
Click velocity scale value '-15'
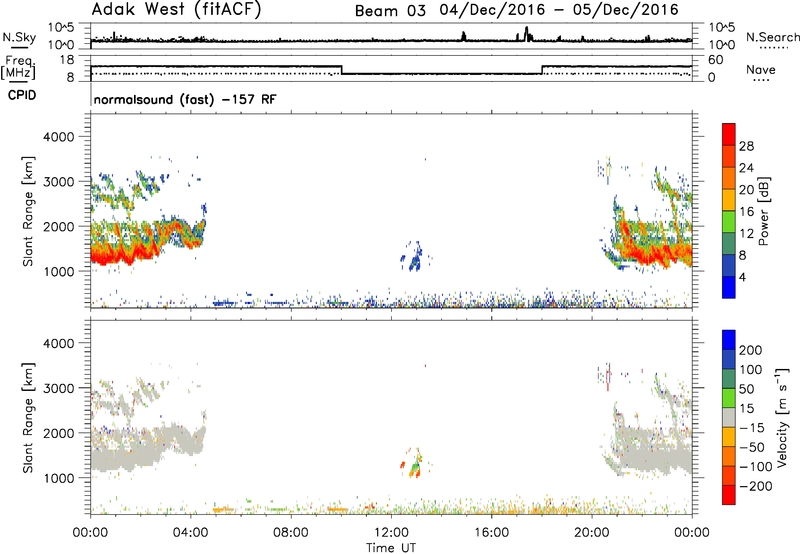[752, 428]
